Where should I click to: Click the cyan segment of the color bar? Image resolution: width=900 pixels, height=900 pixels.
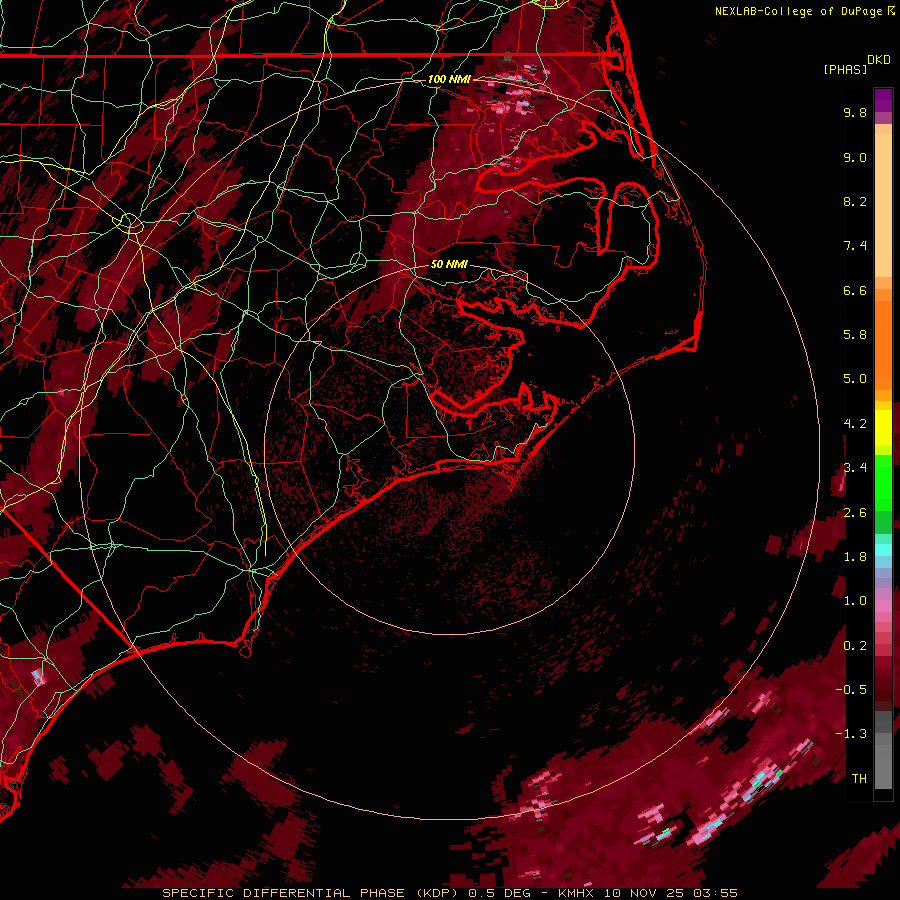[883, 550]
